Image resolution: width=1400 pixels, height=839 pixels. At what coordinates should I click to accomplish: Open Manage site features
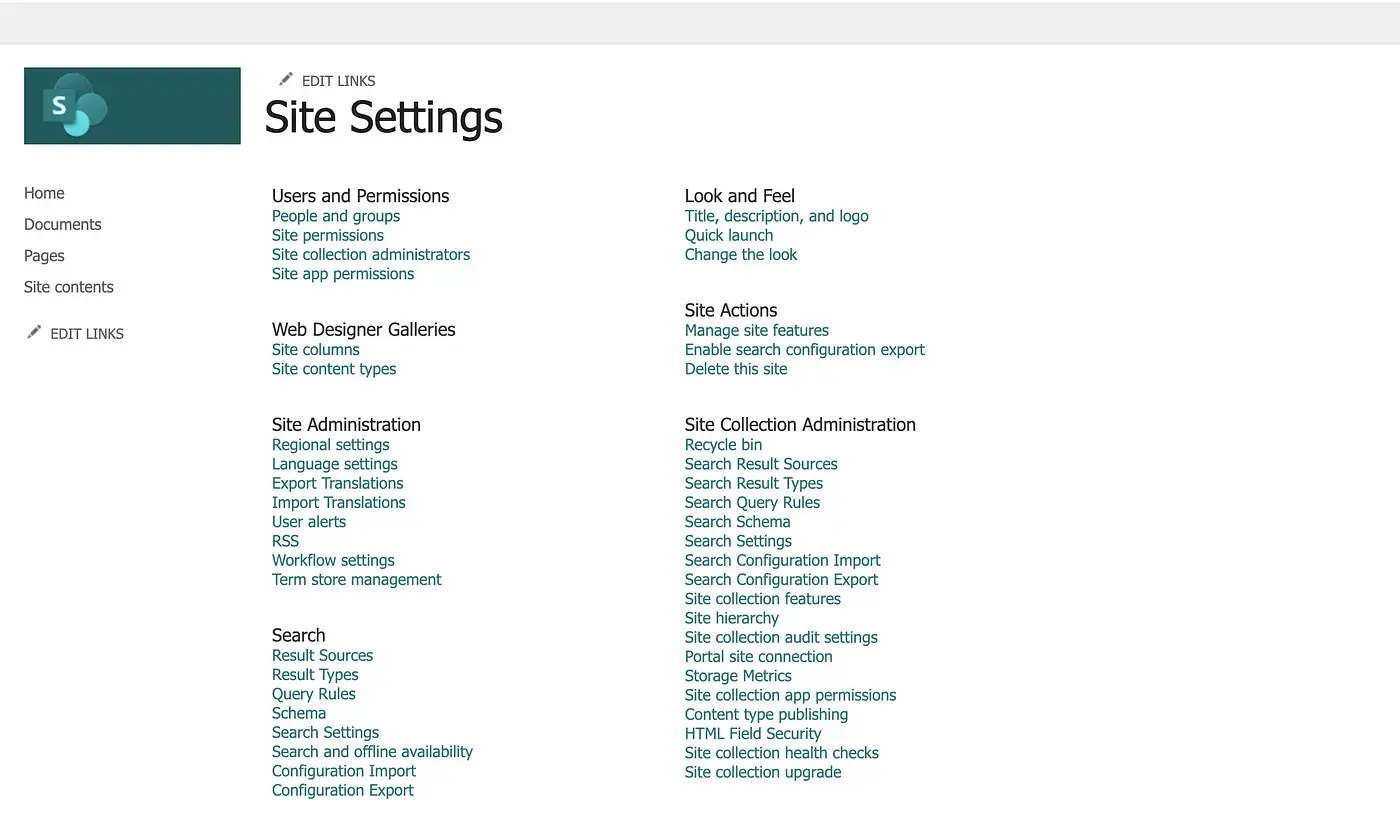click(757, 330)
